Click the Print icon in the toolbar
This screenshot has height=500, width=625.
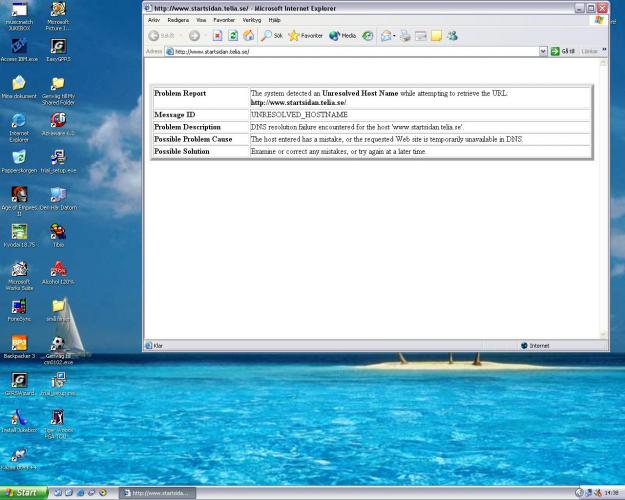click(x=405, y=35)
